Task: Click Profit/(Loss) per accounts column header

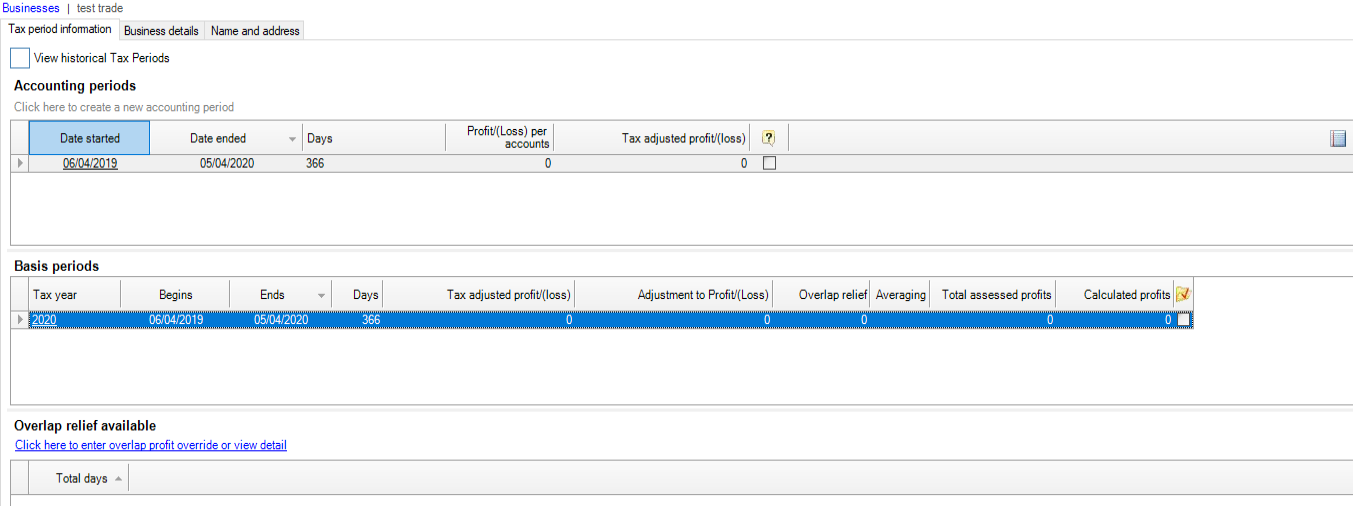Action: point(499,138)
